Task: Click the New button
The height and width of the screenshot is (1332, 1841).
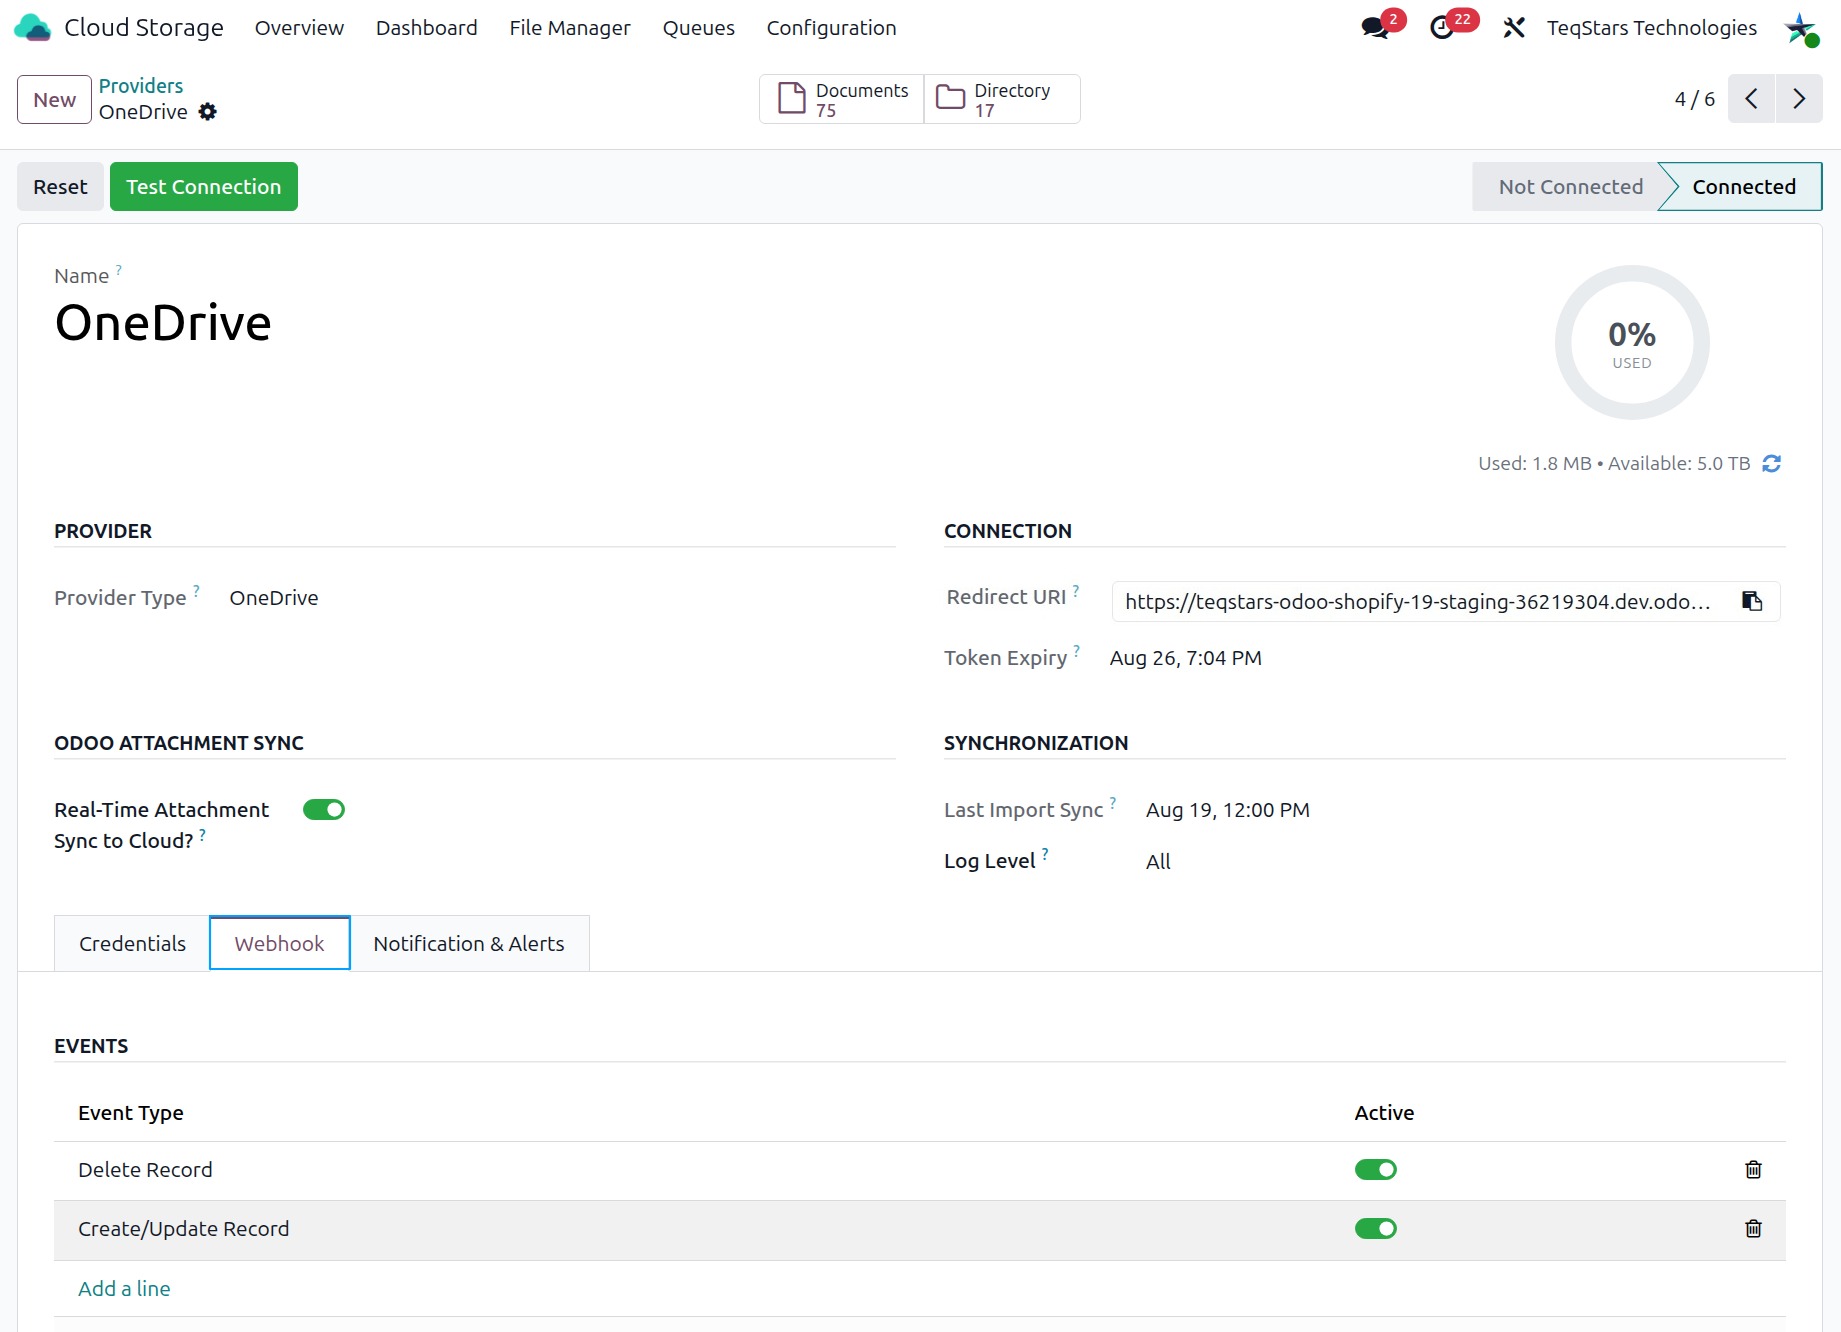Action: click(54, 100)
